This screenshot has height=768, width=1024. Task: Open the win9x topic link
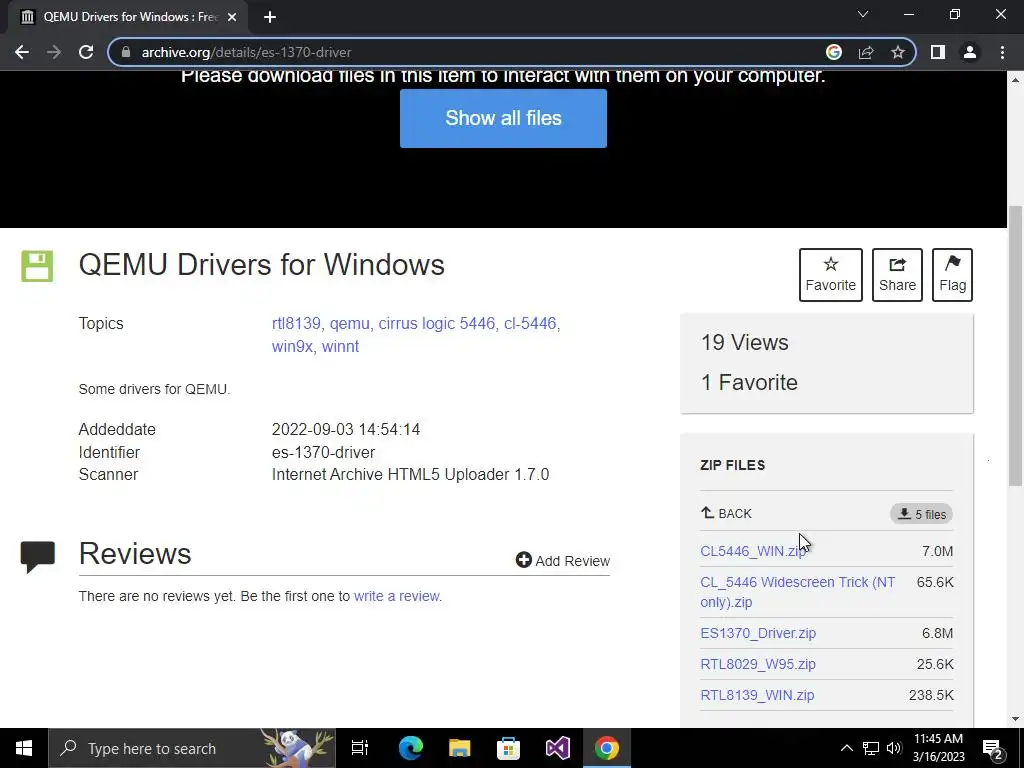pos(292,347)
